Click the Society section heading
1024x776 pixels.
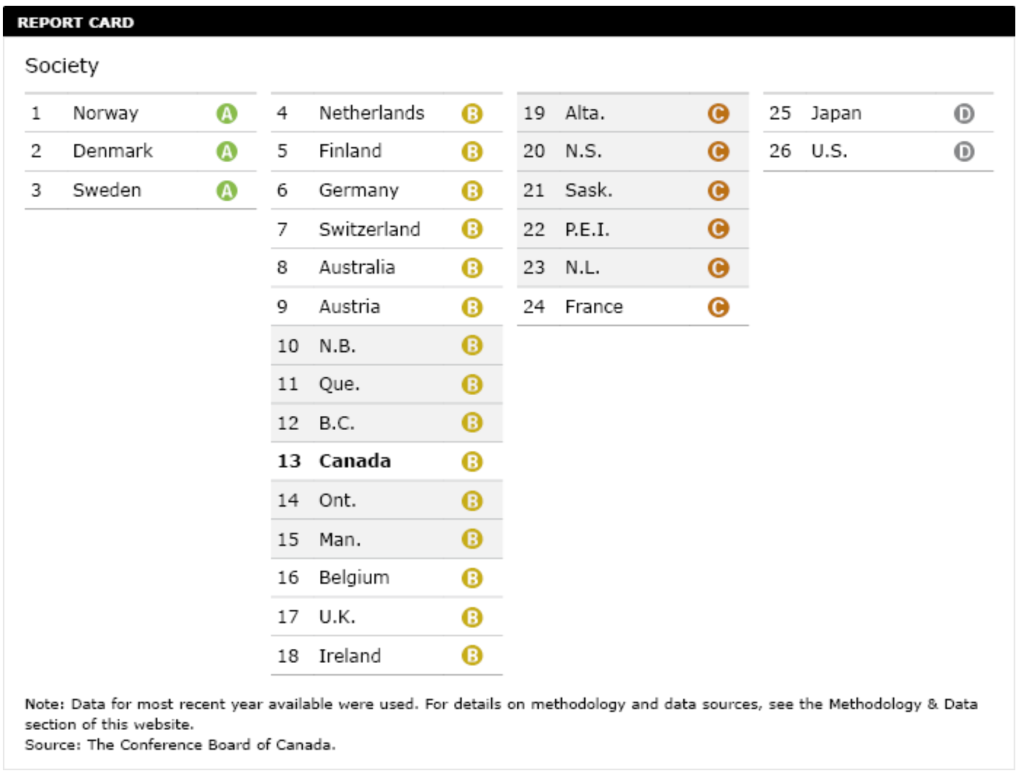coord(62,66)
